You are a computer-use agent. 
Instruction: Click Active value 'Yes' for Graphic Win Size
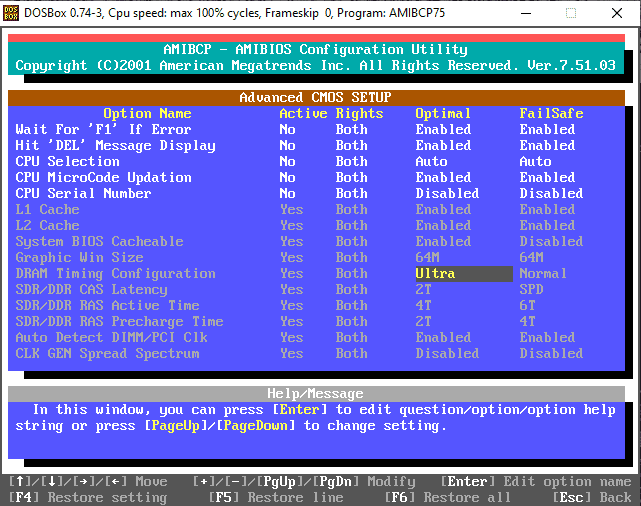[x=291, y=257]
